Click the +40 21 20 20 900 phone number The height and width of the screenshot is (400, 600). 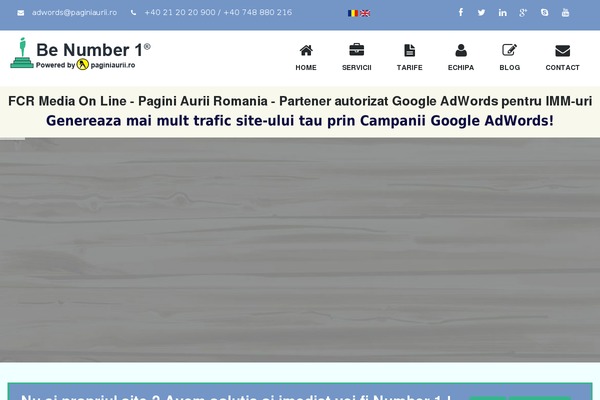(180, 13)
